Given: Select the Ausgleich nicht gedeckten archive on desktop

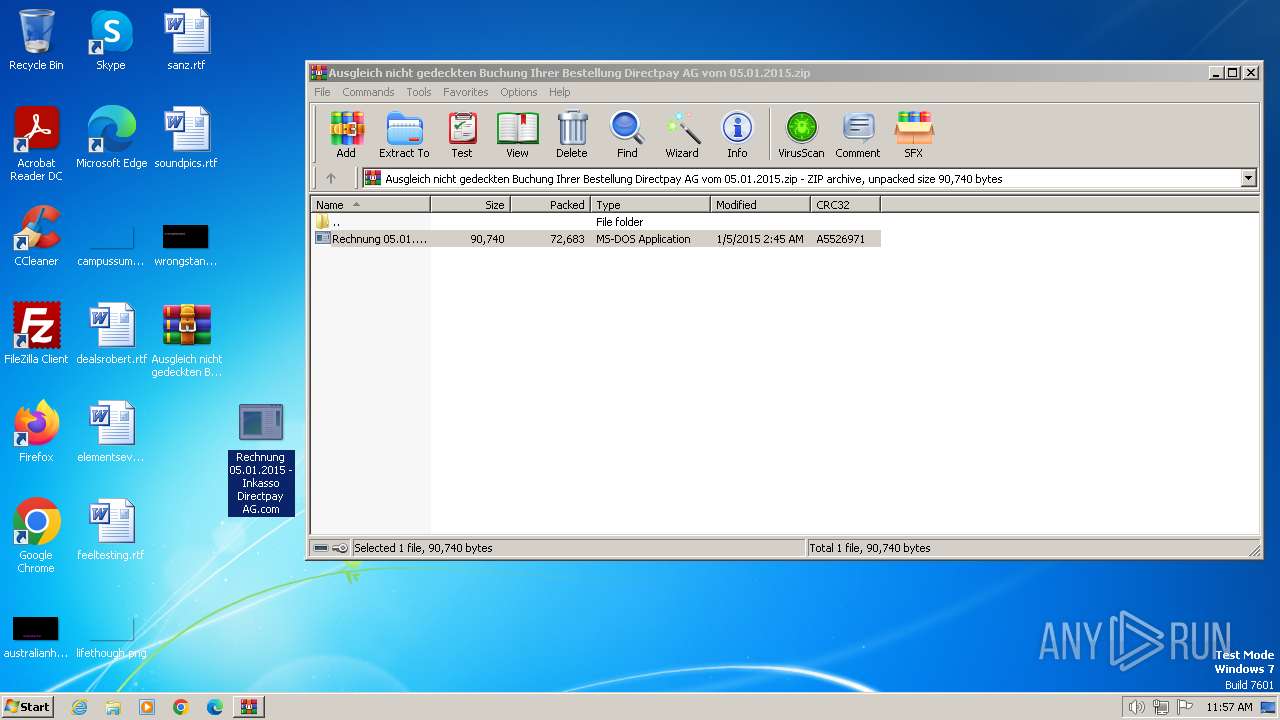Looking at the screenshot, I should 186,340.
